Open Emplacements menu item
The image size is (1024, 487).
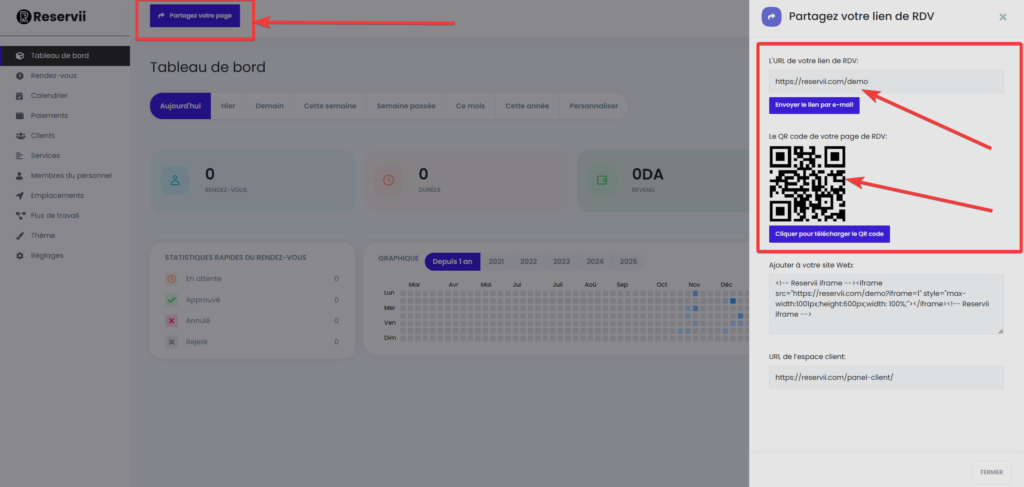tap(65, 196)
